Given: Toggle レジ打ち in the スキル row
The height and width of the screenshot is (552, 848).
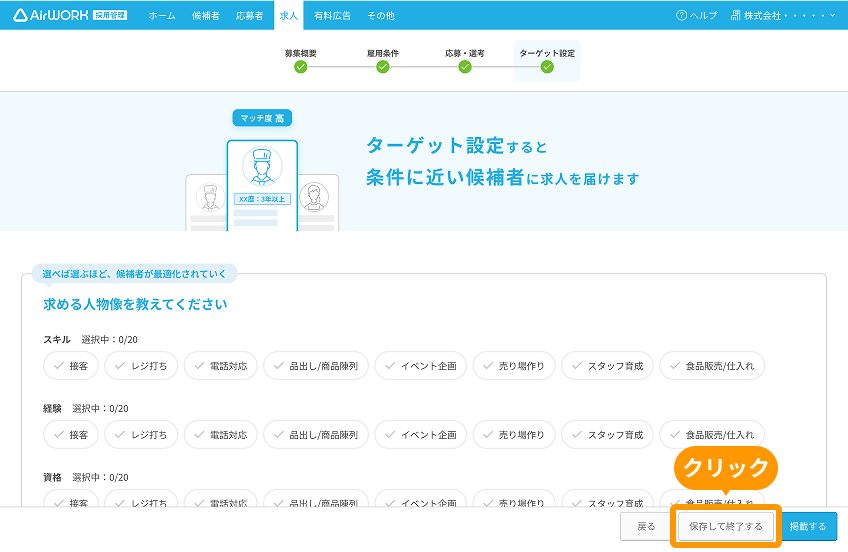Looking at the screenshot, I should 141,366.
